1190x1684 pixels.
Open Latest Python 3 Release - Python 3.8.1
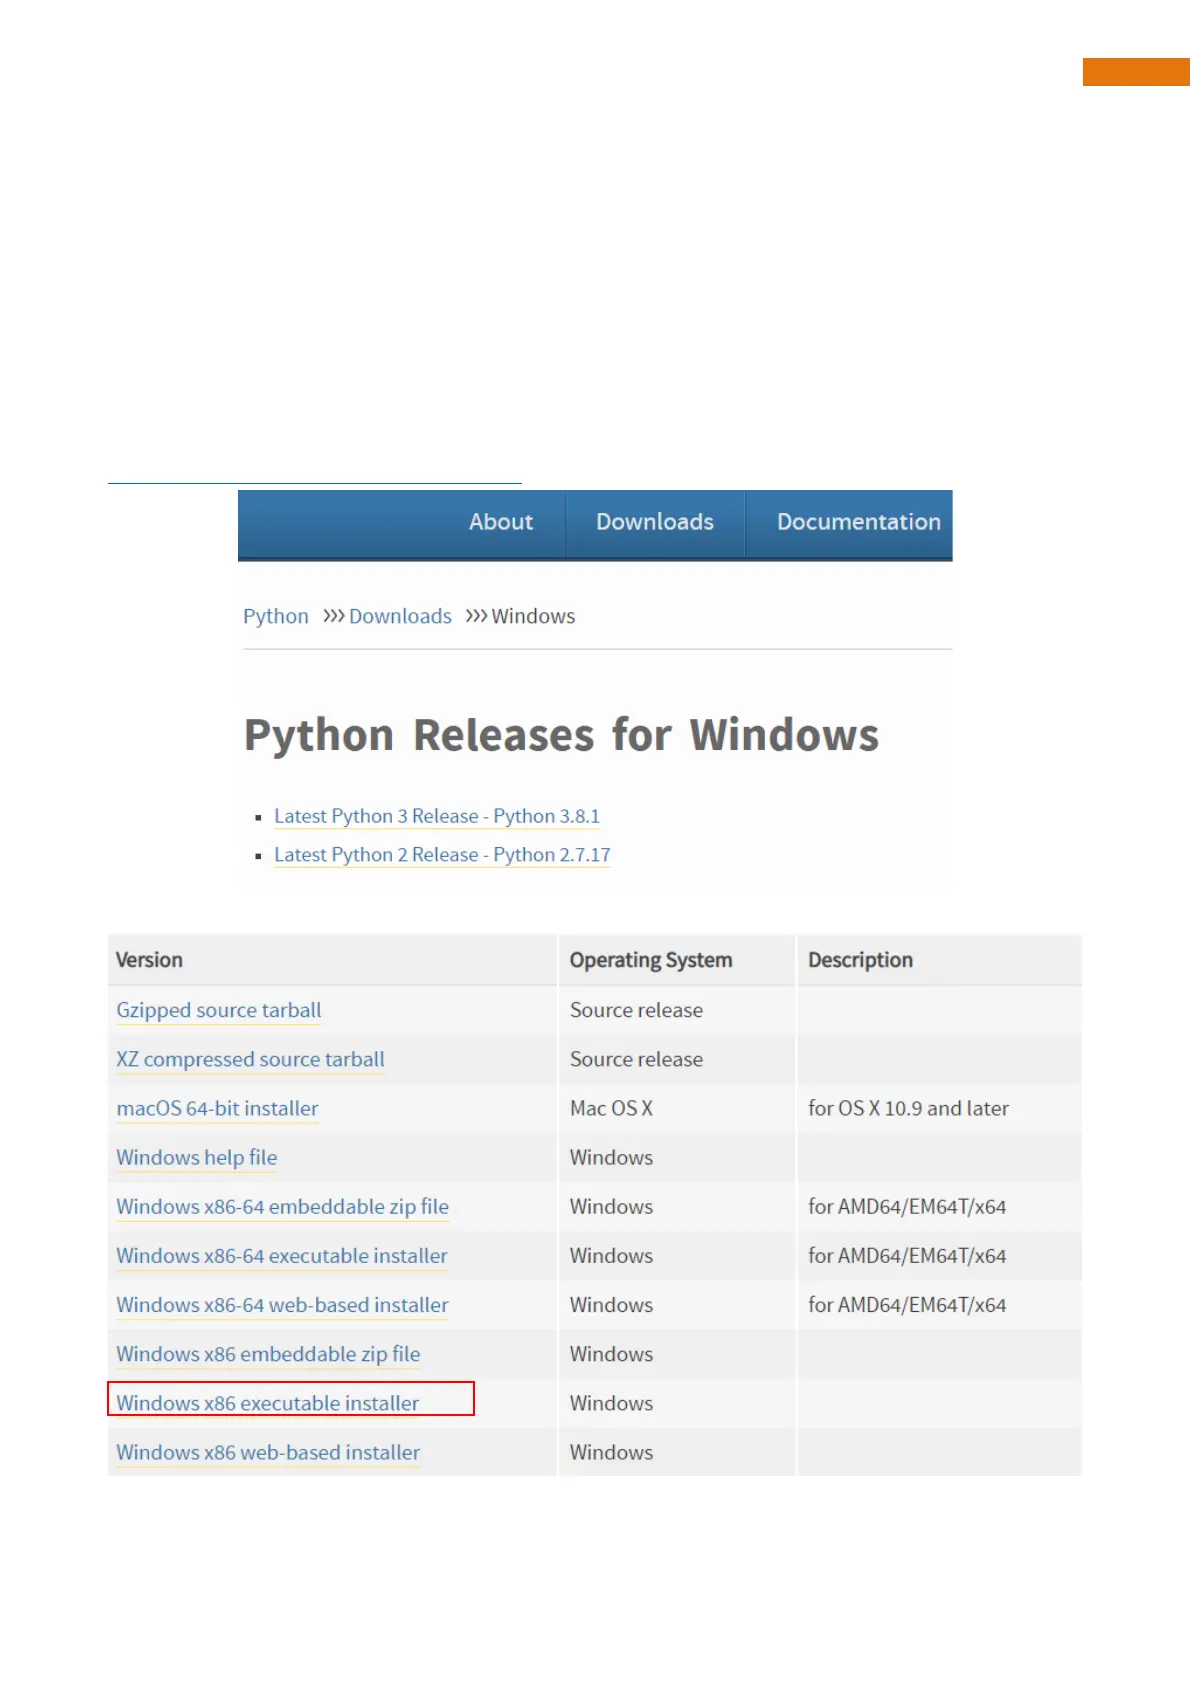click(437, 816)
